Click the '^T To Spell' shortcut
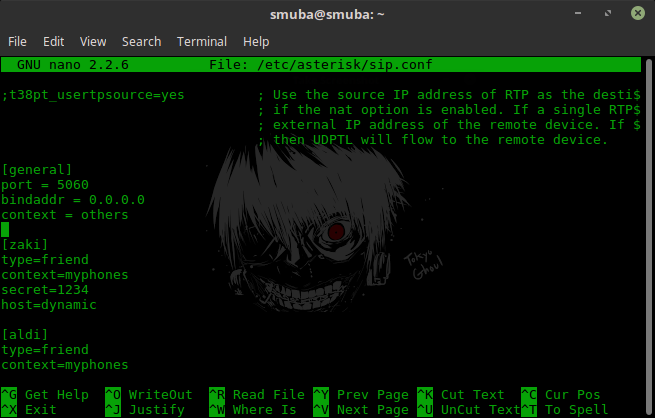 tap(565, 410)
